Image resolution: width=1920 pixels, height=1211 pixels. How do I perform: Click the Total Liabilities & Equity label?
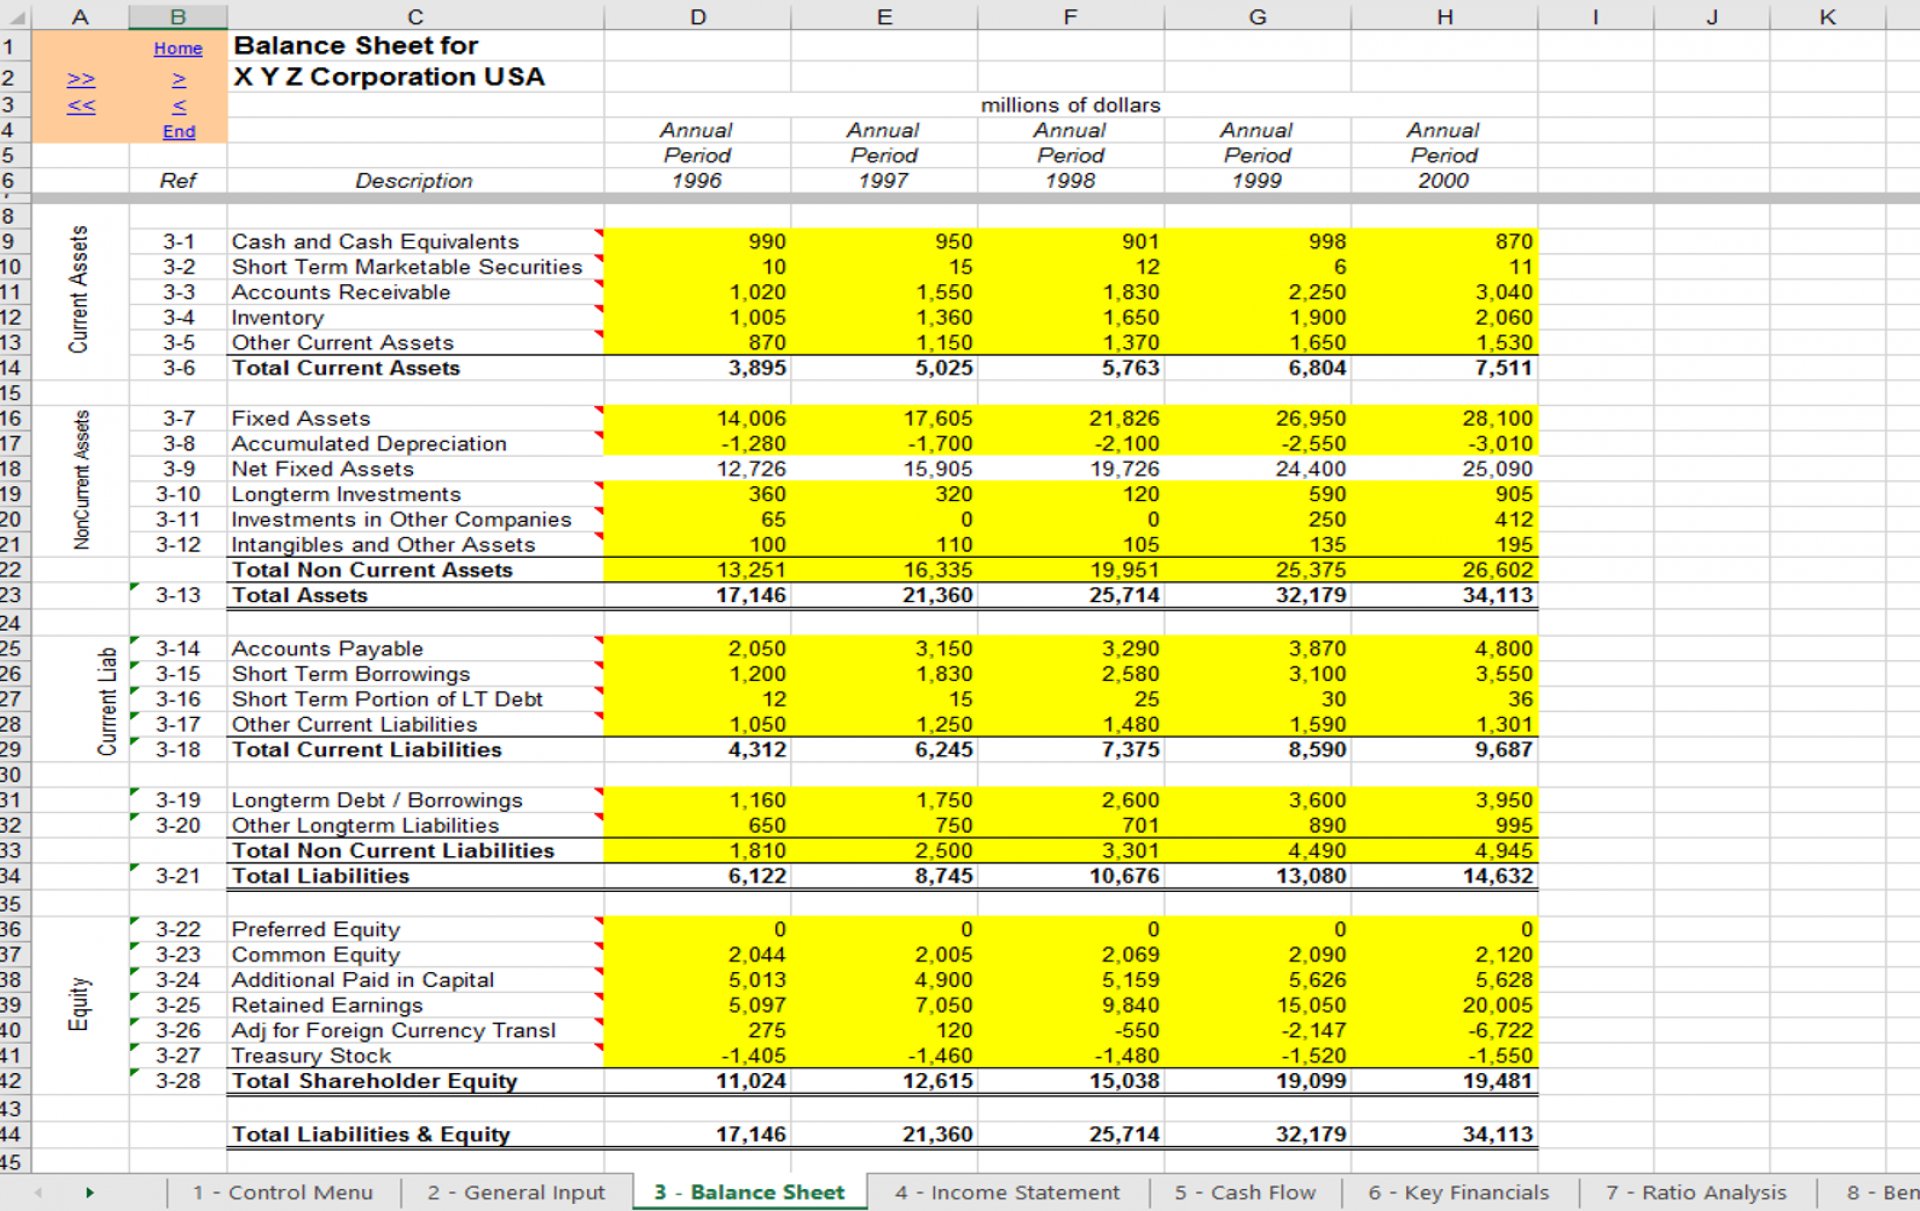click(370, 1134)
